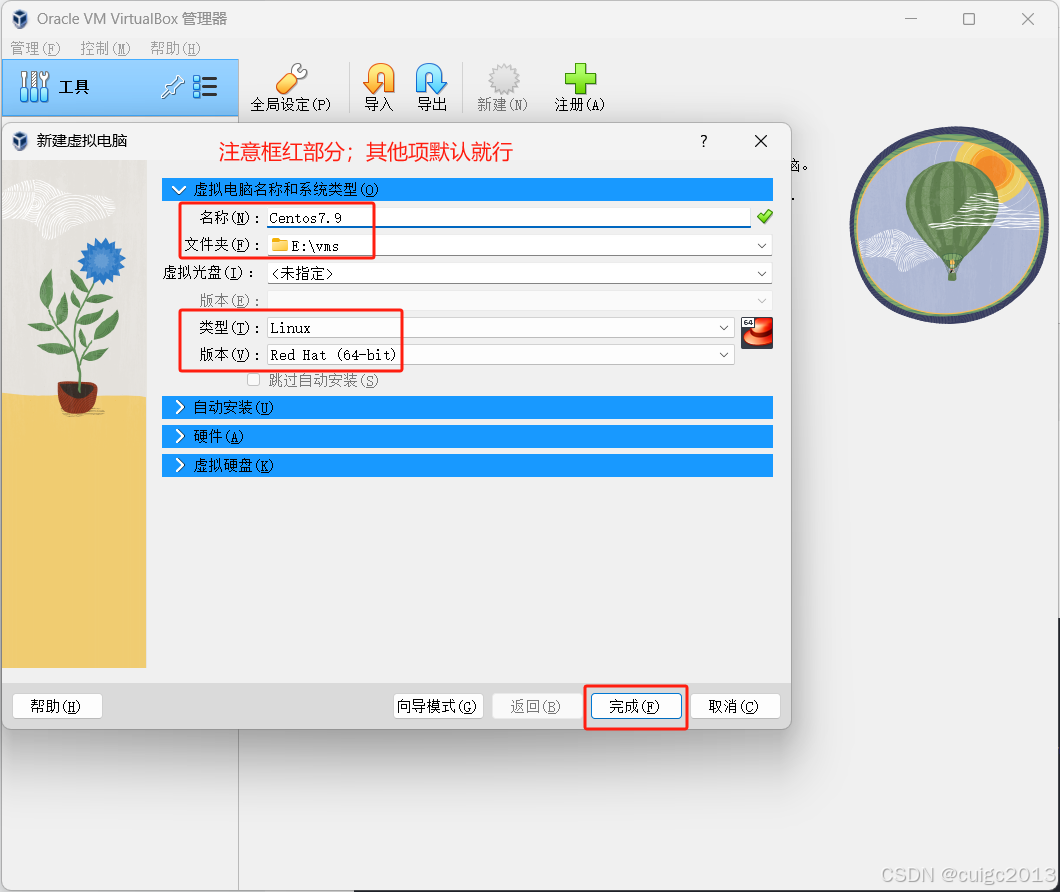
Task: Click the dialog's VirtualBox cube icon
Action: [20, 141]
